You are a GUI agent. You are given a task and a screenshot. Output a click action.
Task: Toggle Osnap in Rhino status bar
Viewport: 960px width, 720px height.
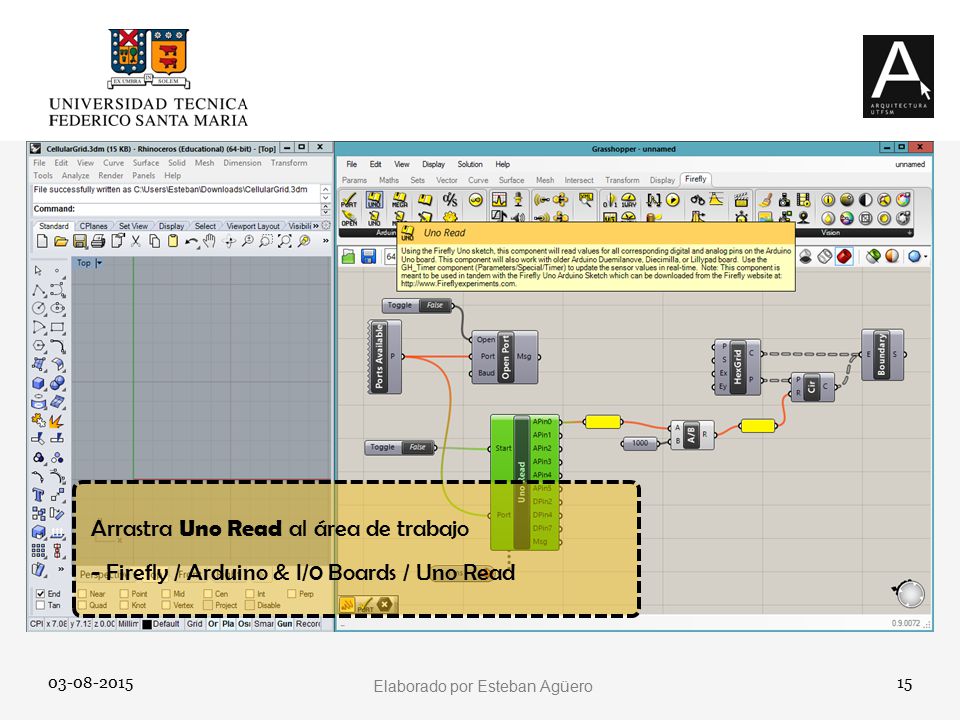(244, 624)
